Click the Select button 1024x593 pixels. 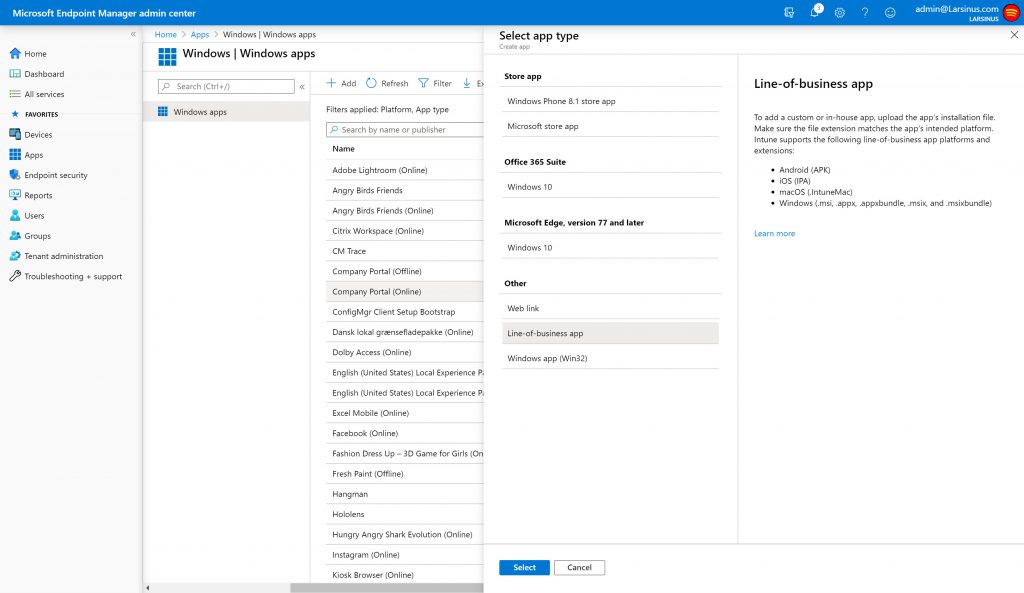click(x=524, y=568)
